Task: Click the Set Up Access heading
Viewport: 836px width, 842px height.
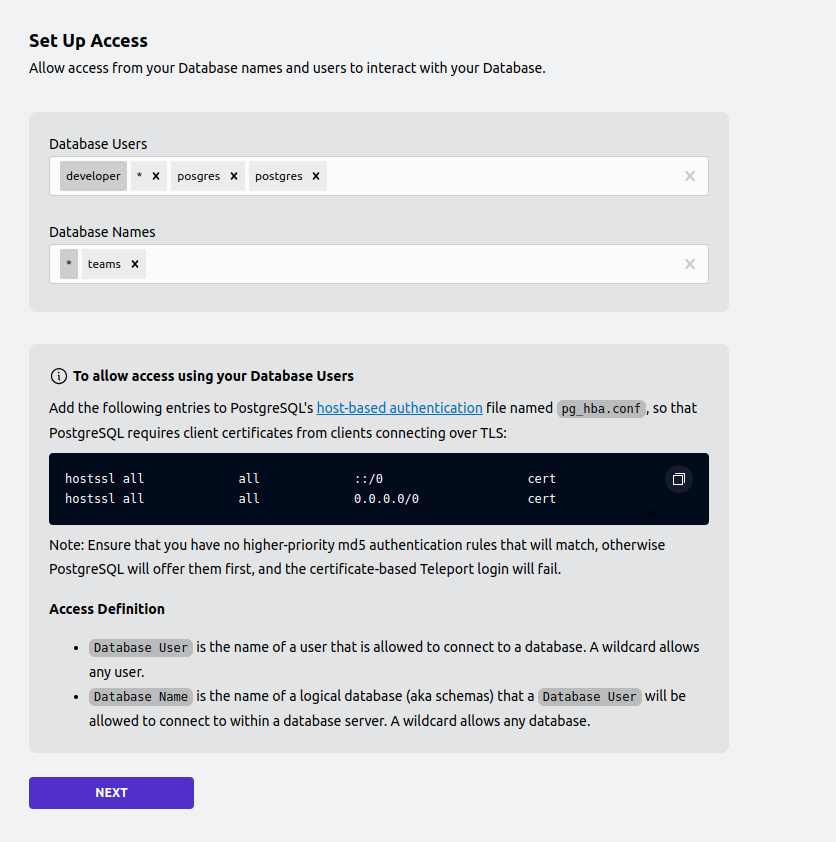Action: coord(88,41)
